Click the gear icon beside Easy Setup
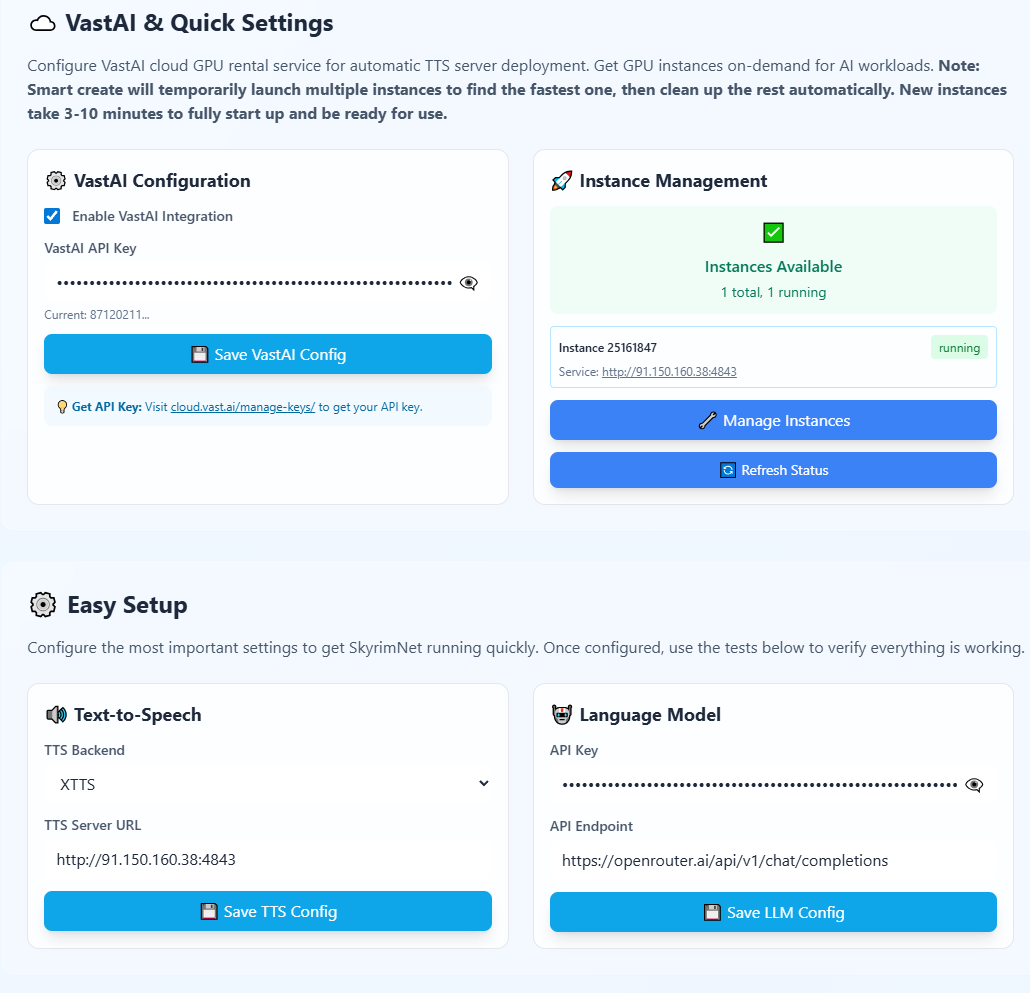 coord(43,605)
